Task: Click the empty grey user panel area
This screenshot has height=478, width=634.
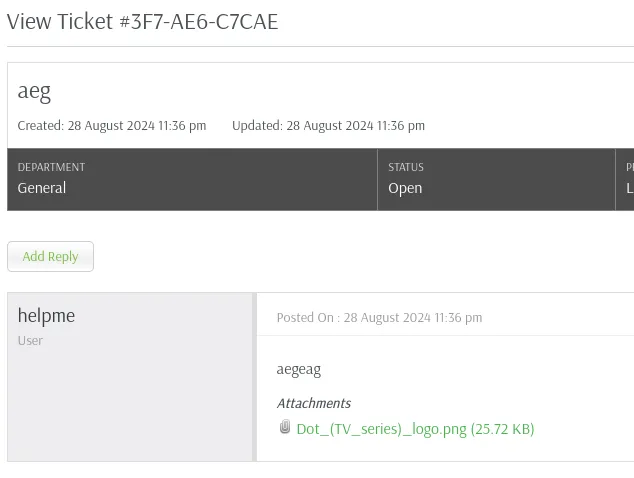Action: click(x=129, y=404)
